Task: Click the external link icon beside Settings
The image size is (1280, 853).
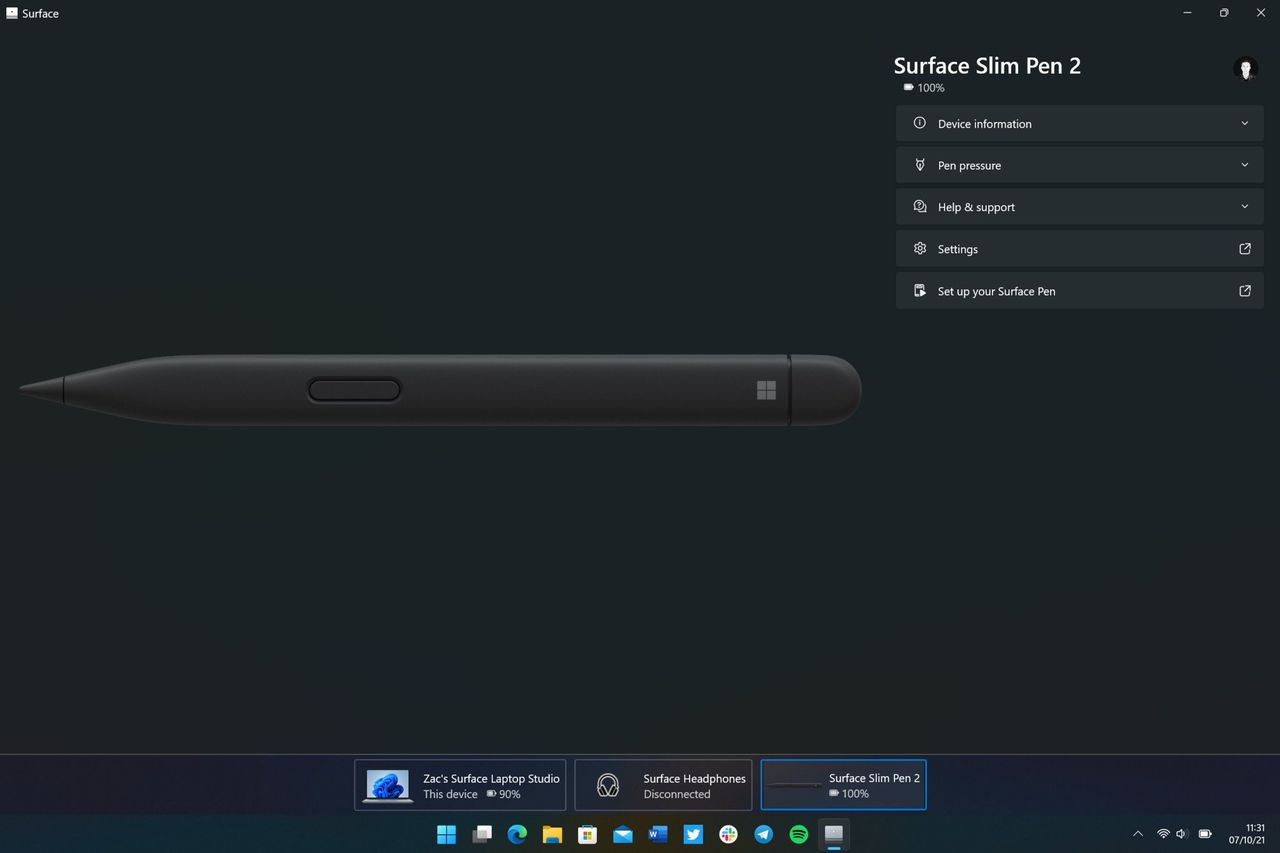Action: click(x=1245, y=249)
